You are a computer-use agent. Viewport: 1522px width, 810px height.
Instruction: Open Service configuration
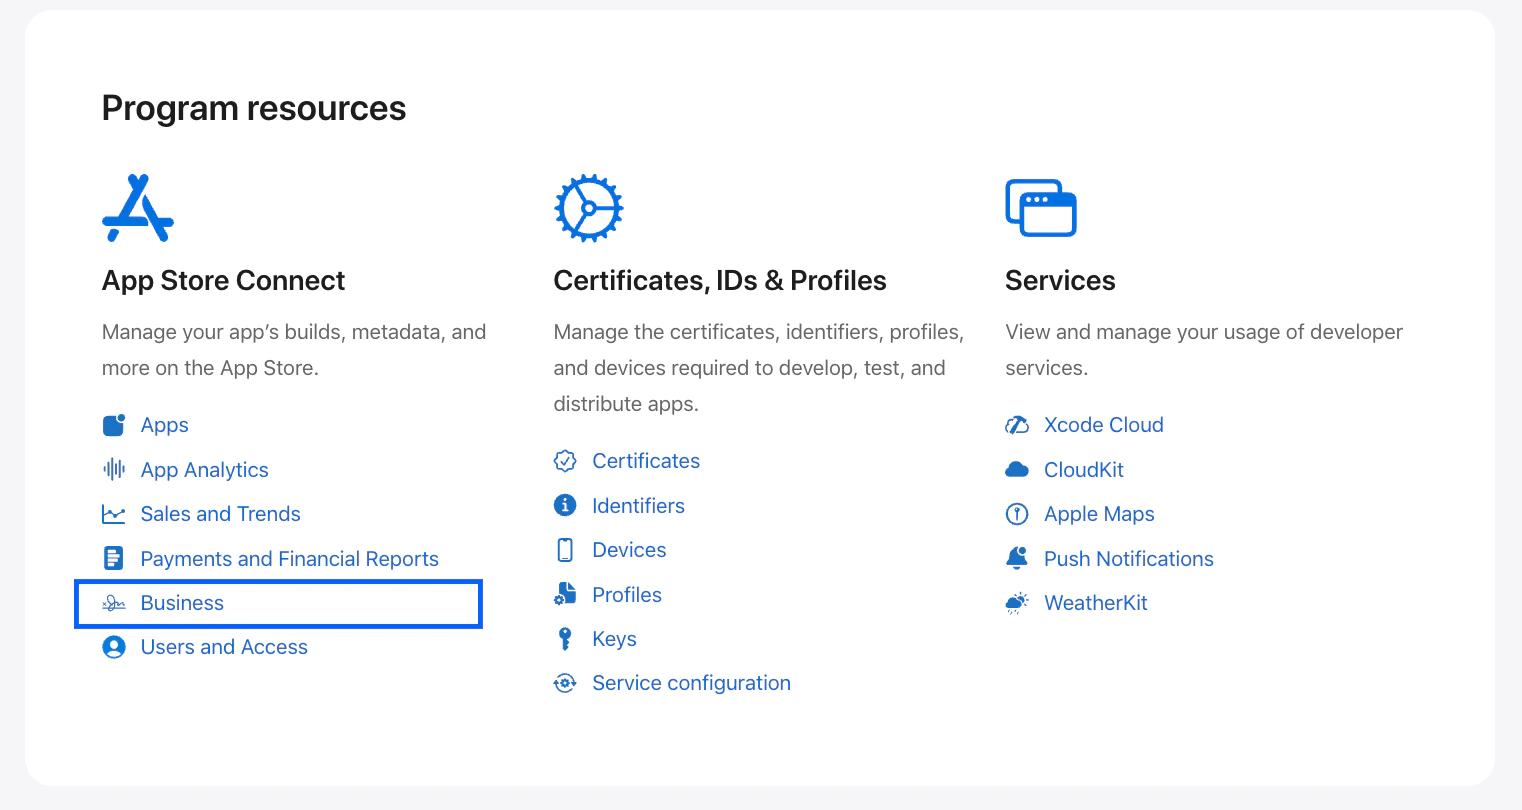point(691,682)
